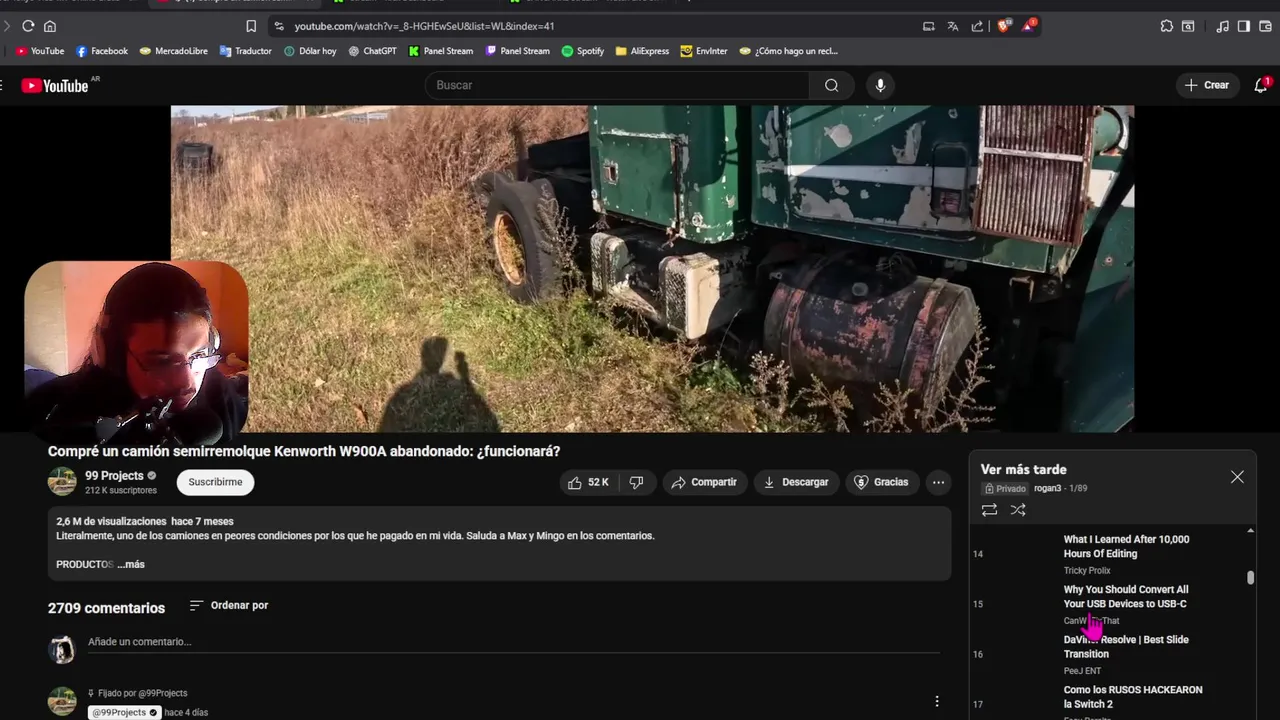This screenshot has height=720, width=1280.
Task: Open the Panel Stream bookmark with Kick icon
Action: pos(441,51)
